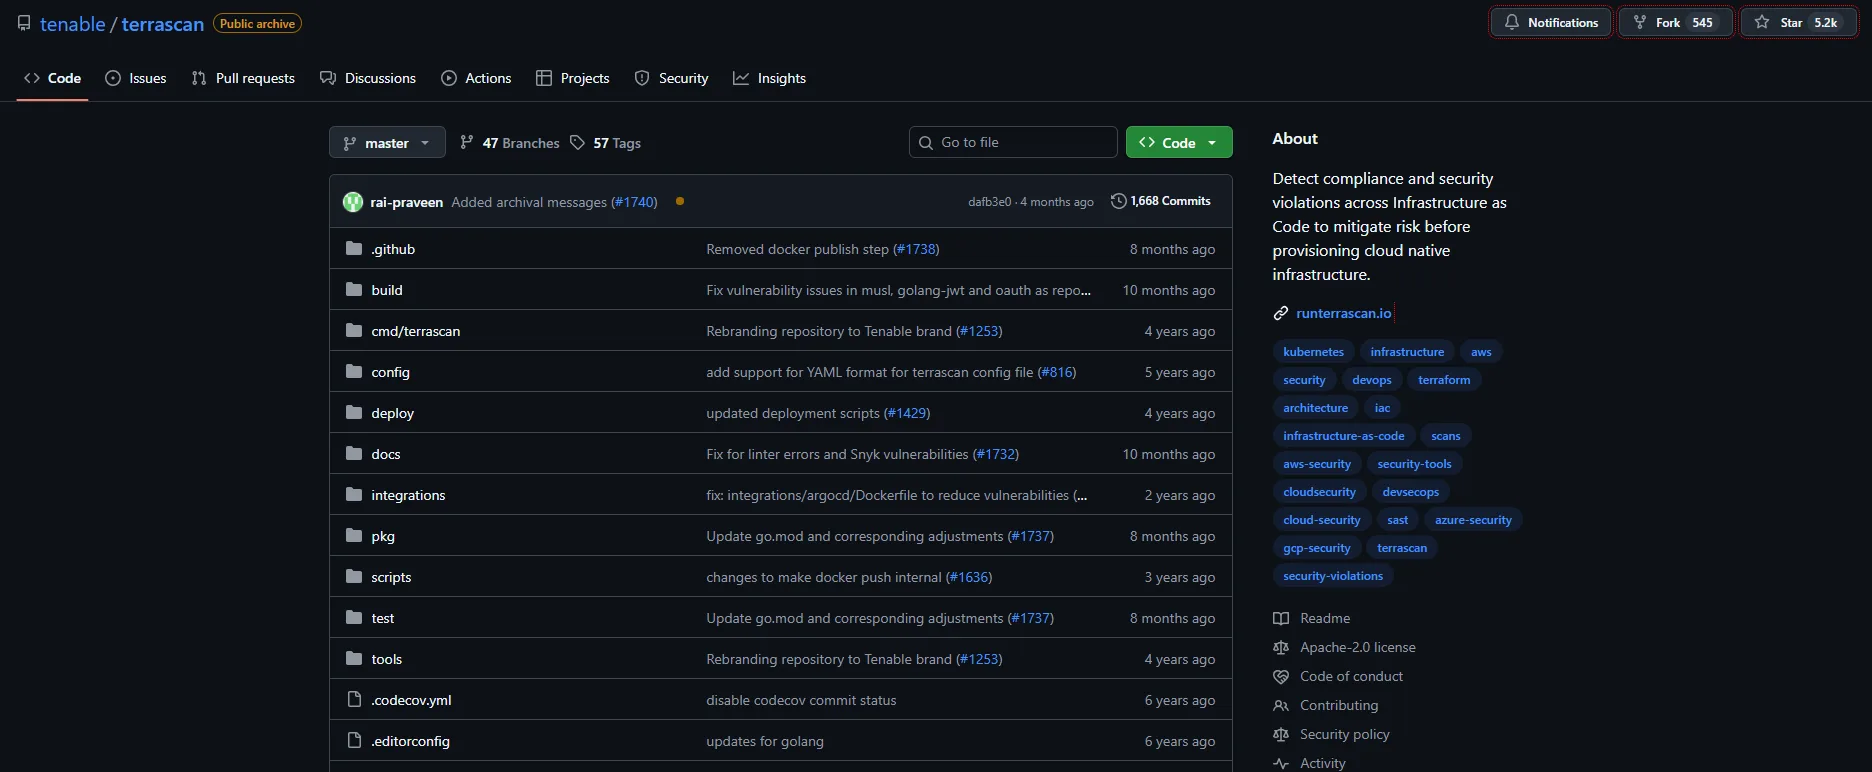Click the branch icon beside 47 Branches

tap(467, 143)
